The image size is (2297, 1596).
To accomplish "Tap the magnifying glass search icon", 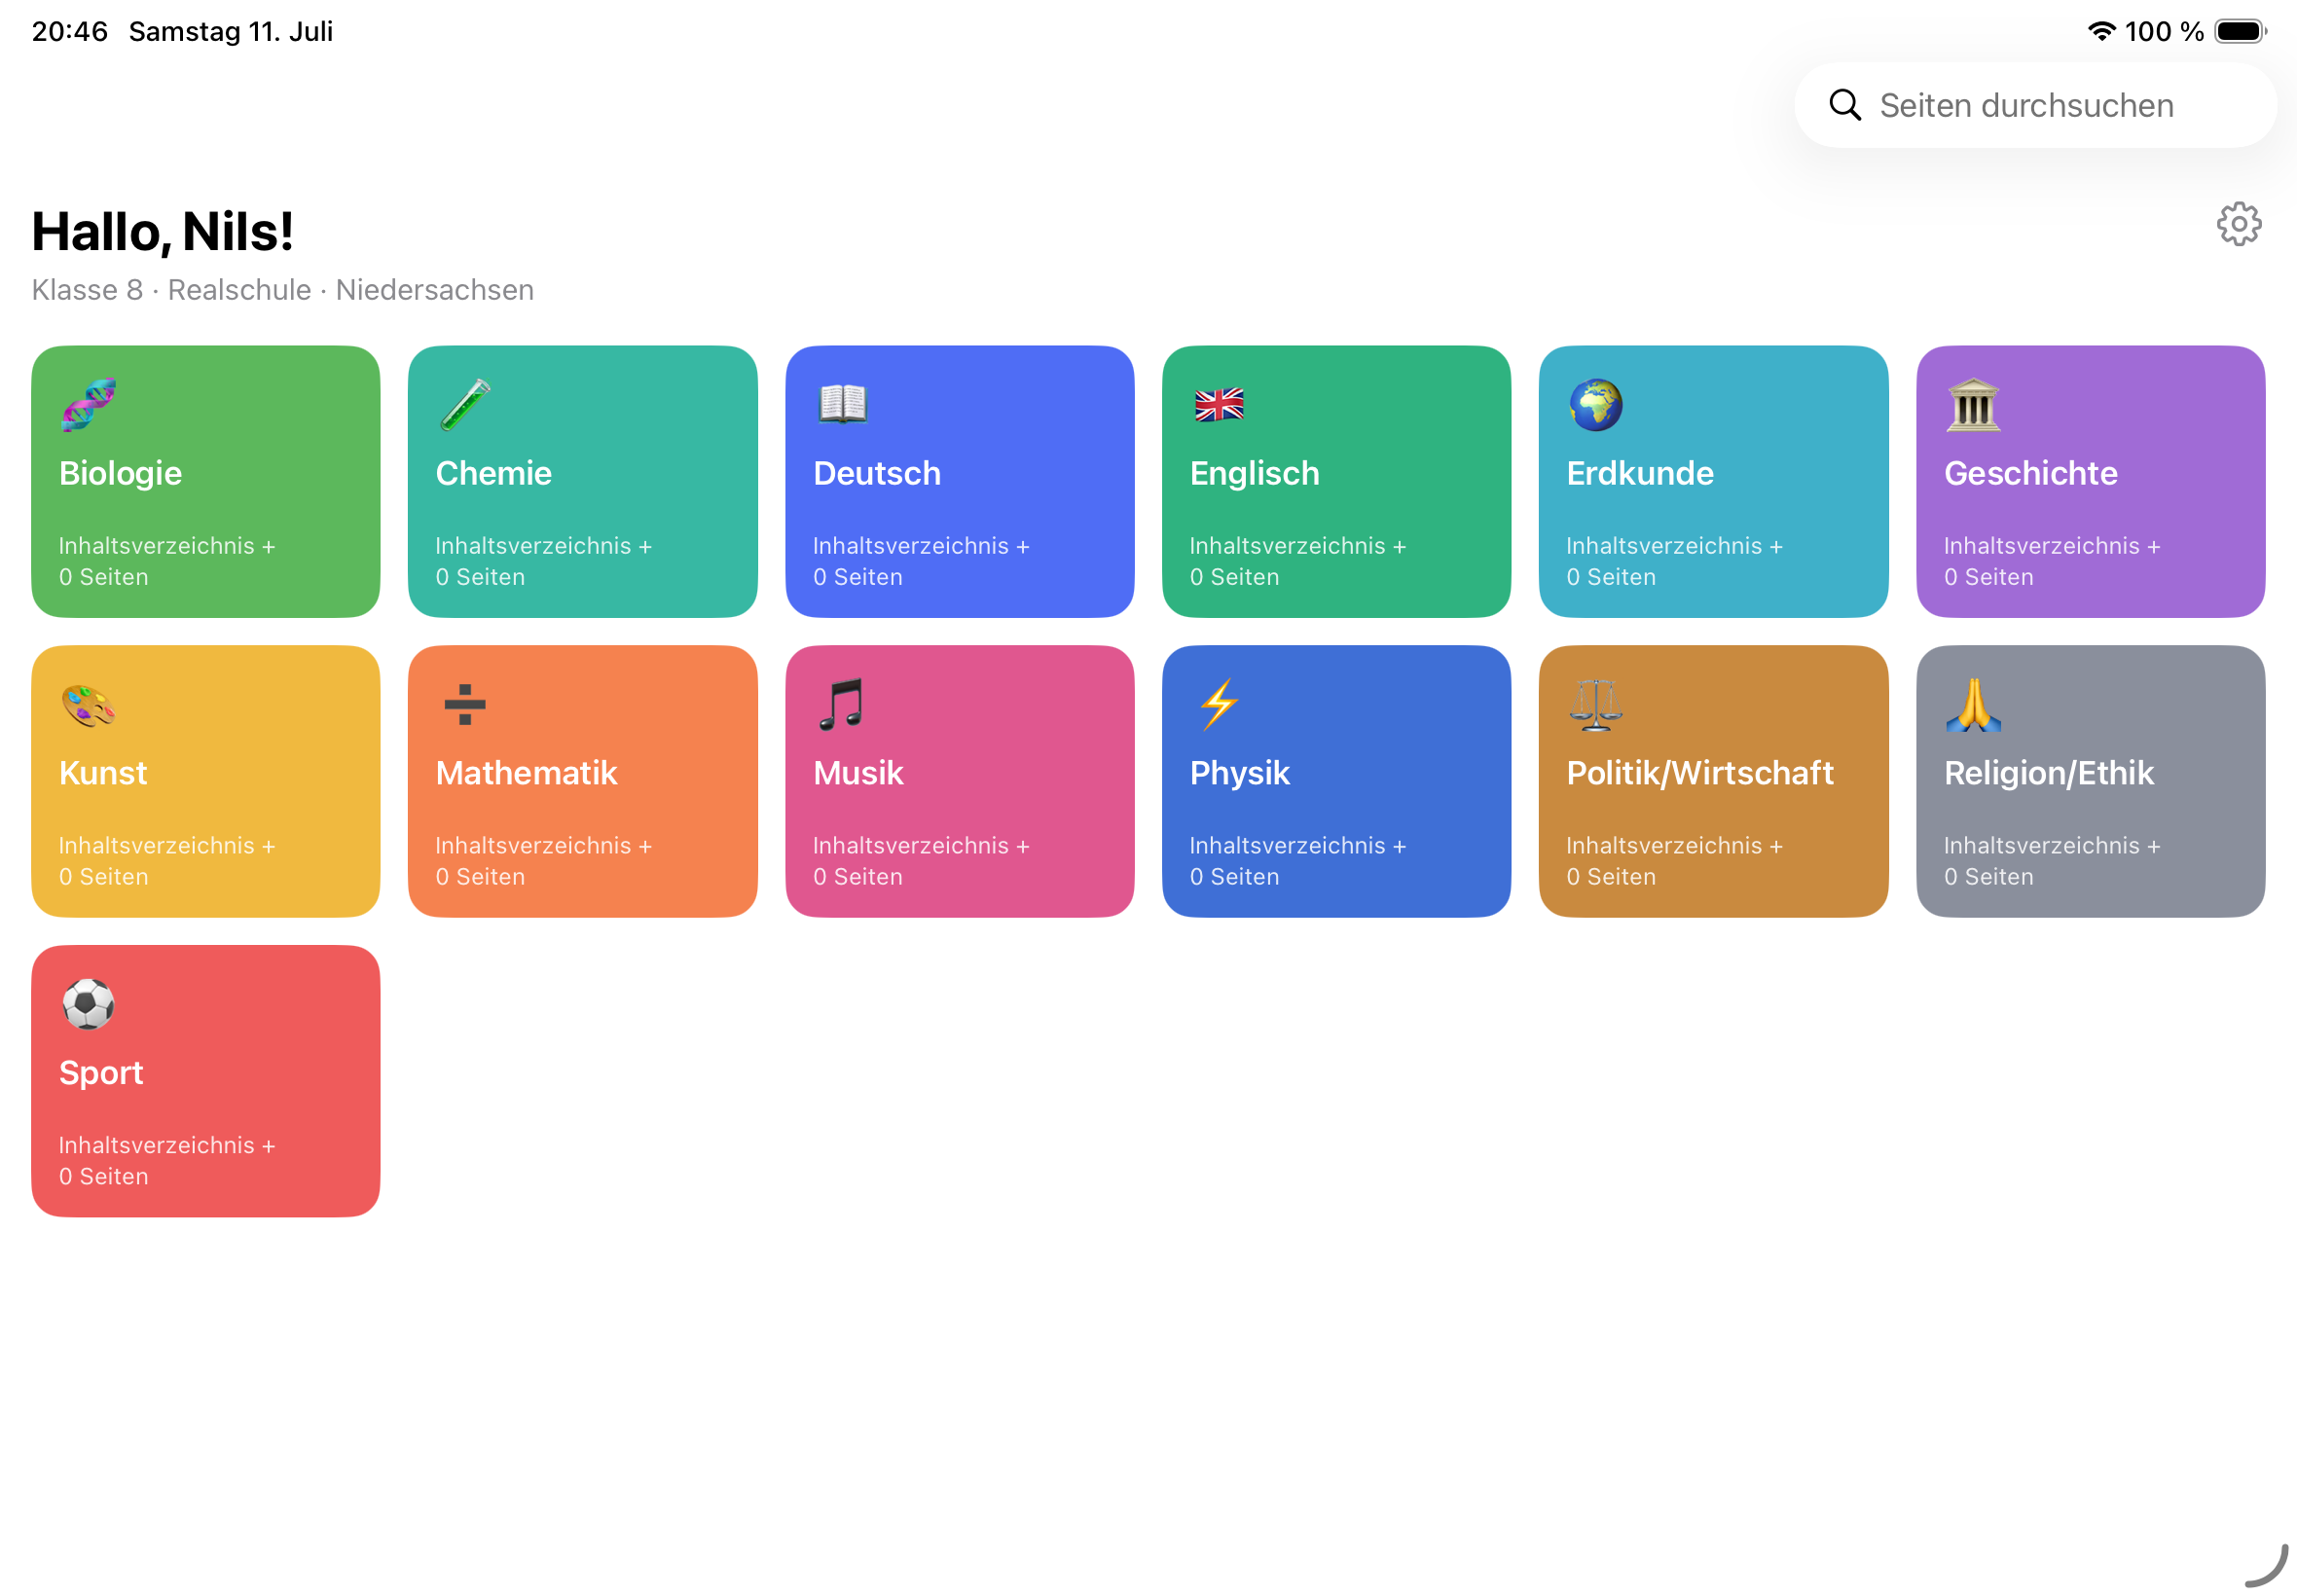I will [x=1844, y=105].
